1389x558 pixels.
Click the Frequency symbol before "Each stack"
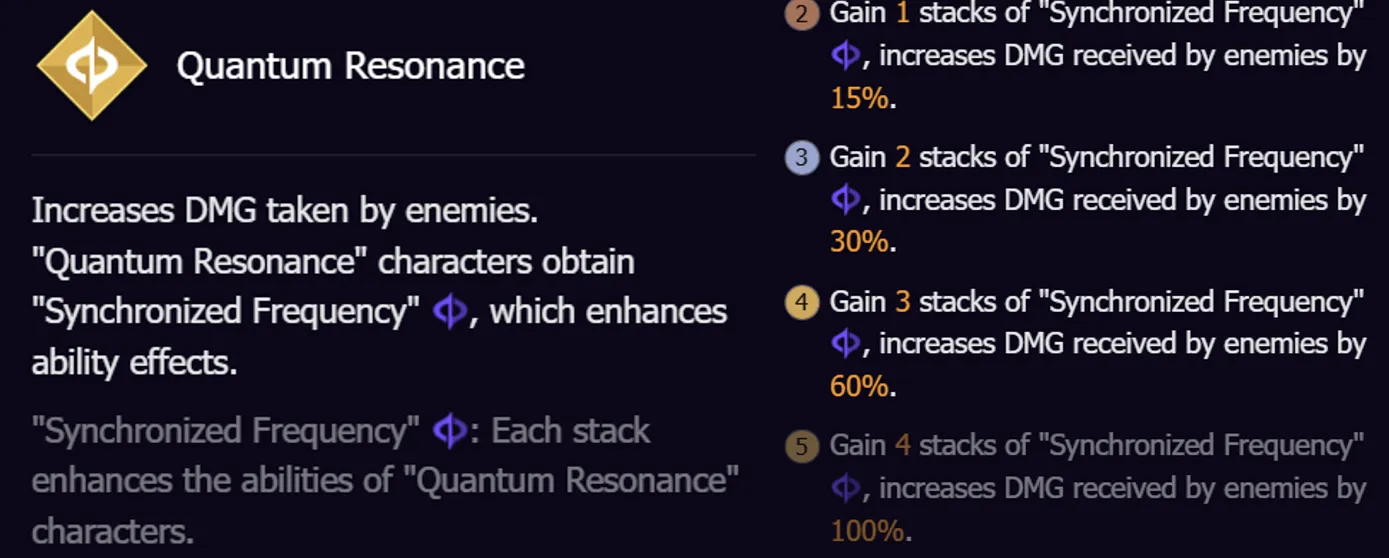pos(449,432)
